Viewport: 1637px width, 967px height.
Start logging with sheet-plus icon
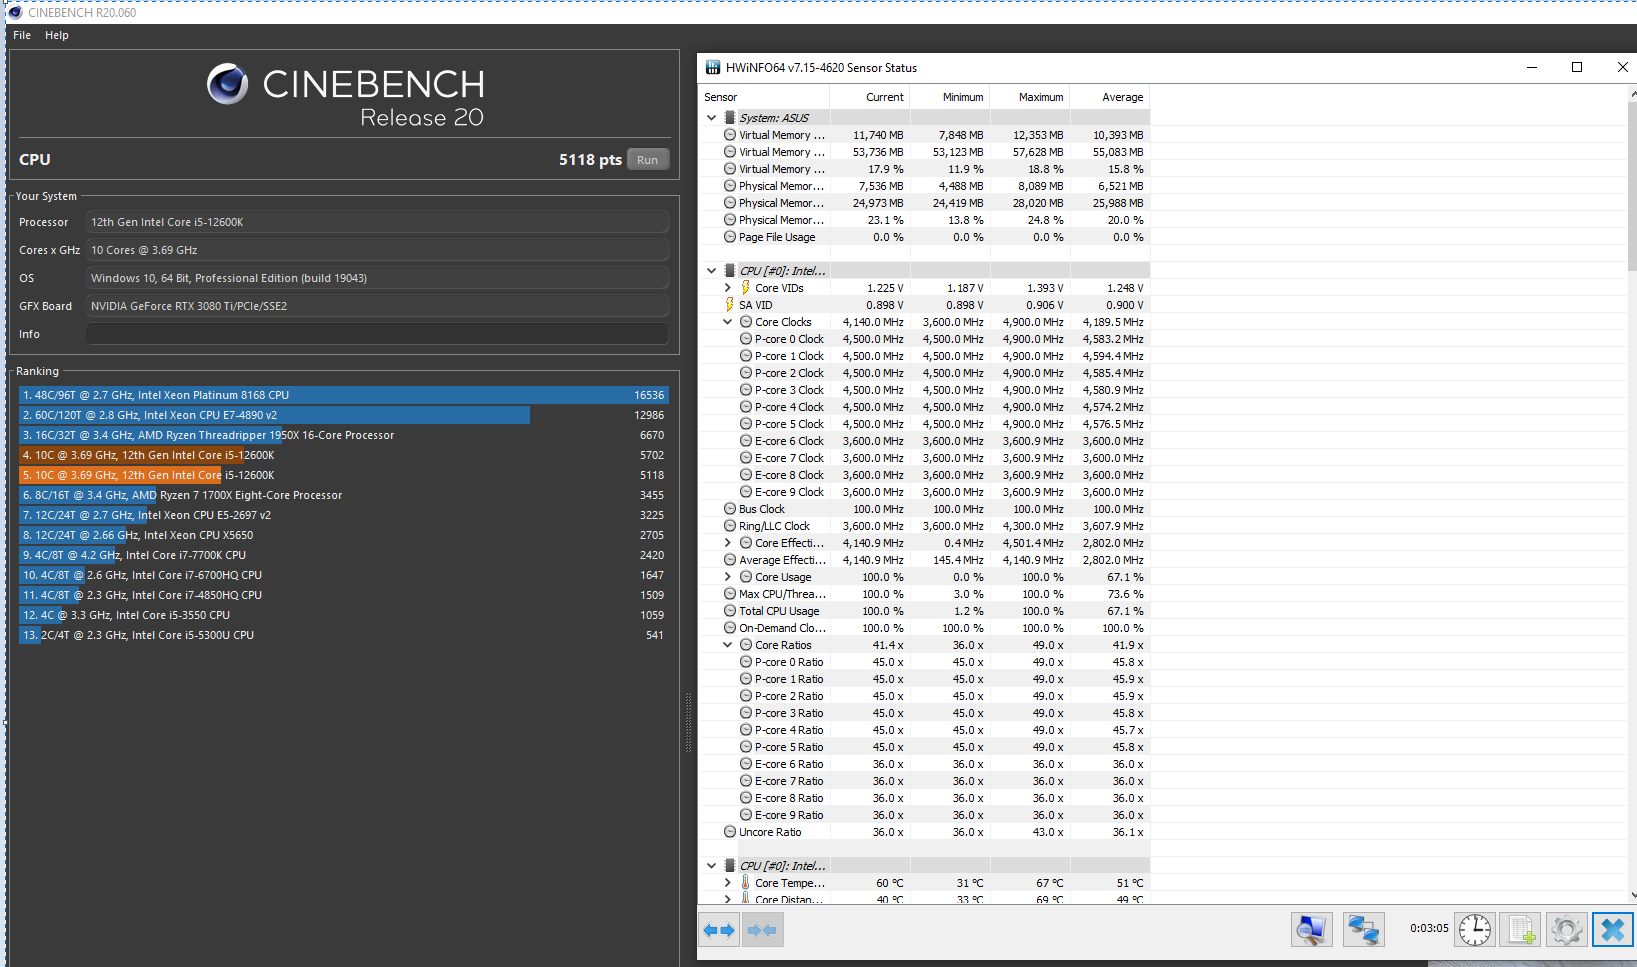point(1521,930)
